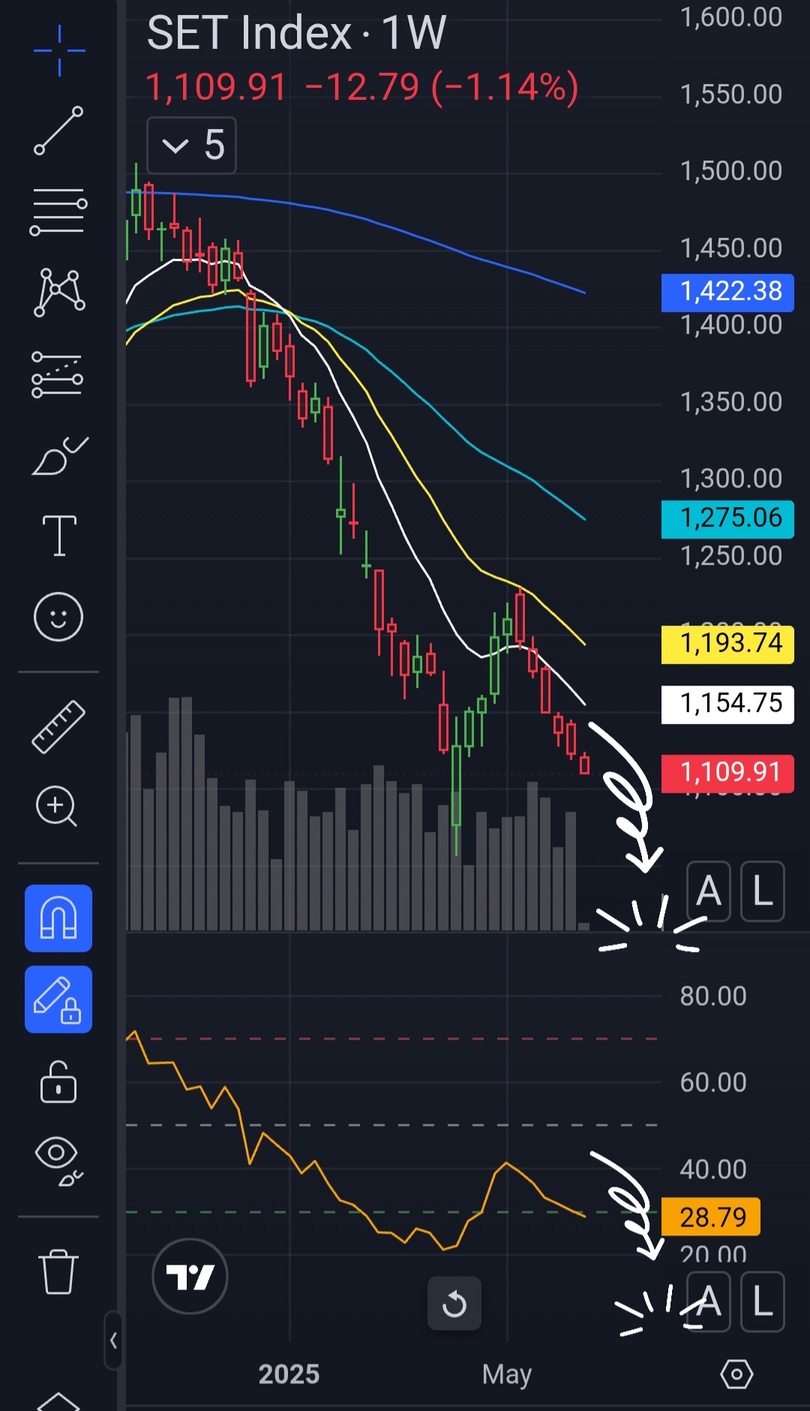
Task: Open the Fibonacci retracement tools
Action: pyautogui.click(x=58, y=211)
